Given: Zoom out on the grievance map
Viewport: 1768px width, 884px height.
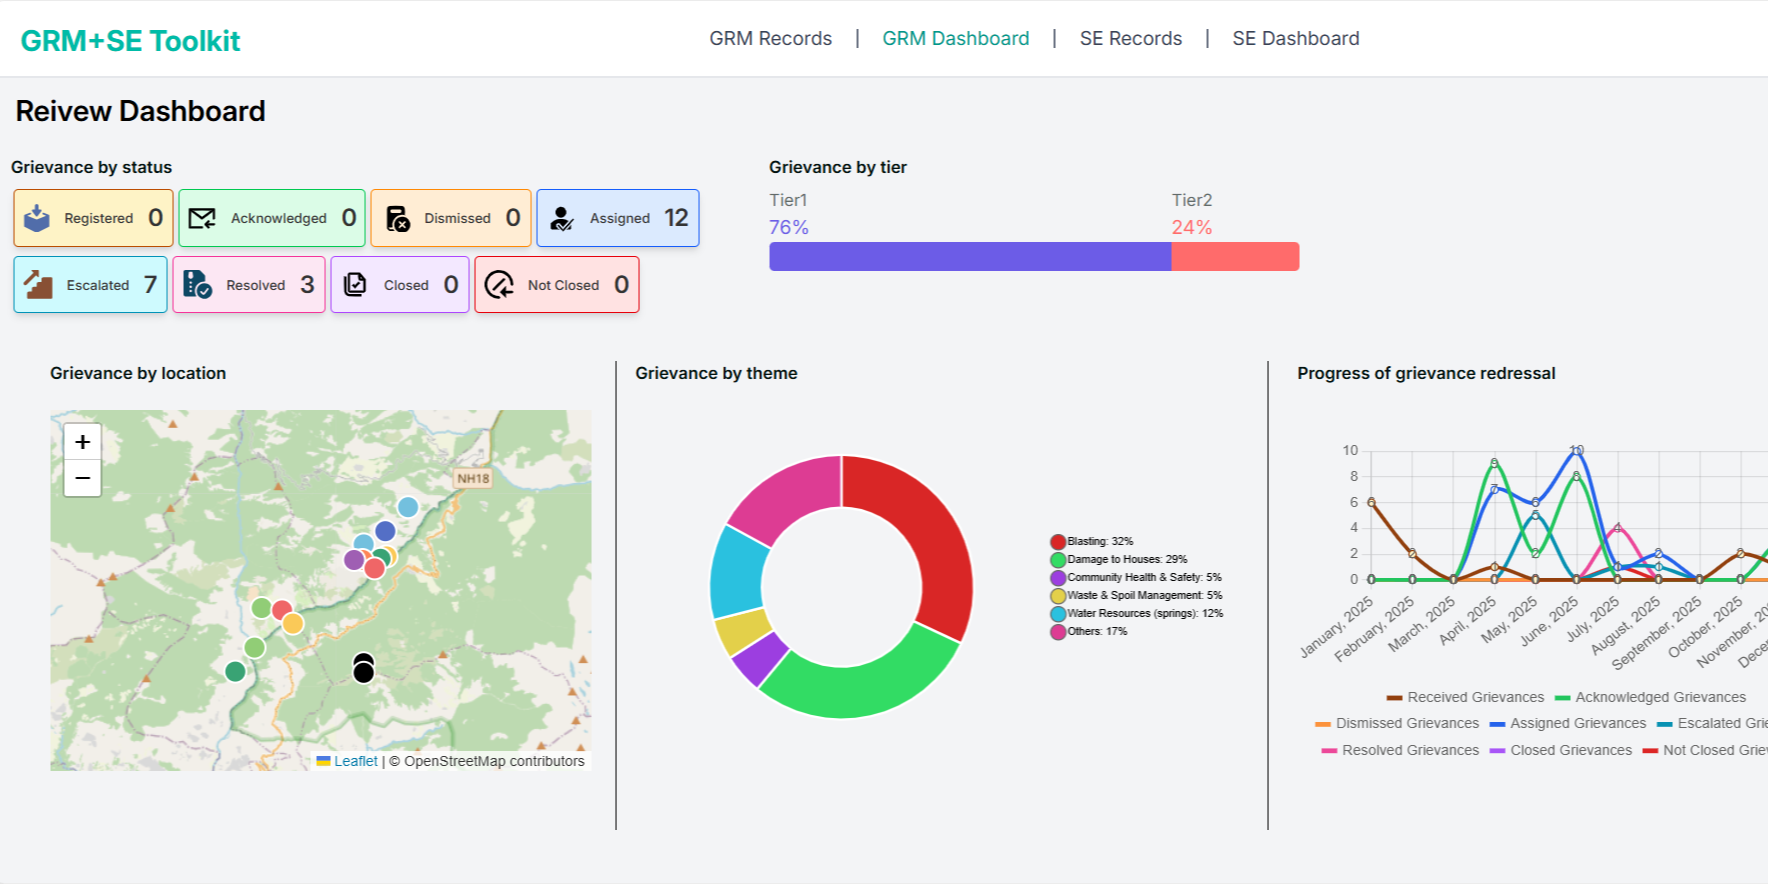Looking at the screenshot, I should (x=83, y=478).
